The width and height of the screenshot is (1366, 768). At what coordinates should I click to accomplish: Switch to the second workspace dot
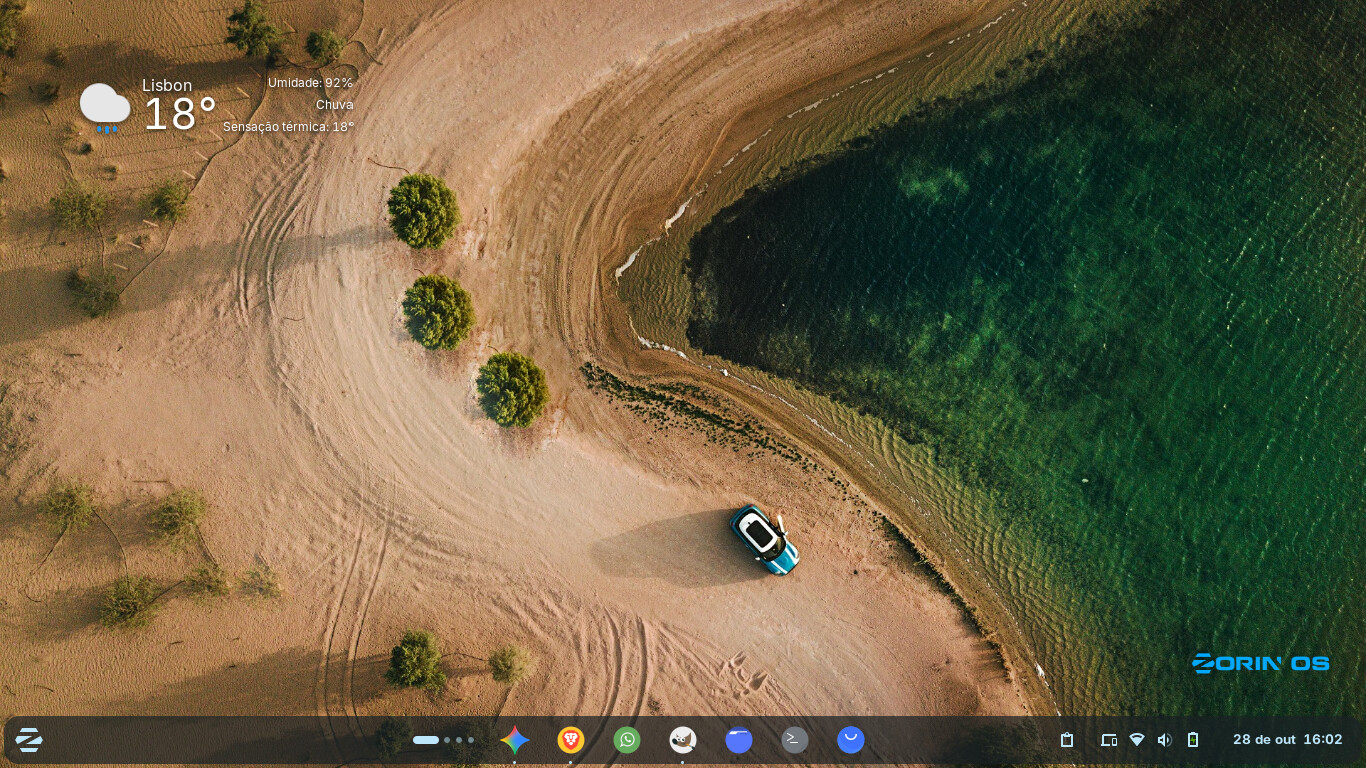(447, 740)
